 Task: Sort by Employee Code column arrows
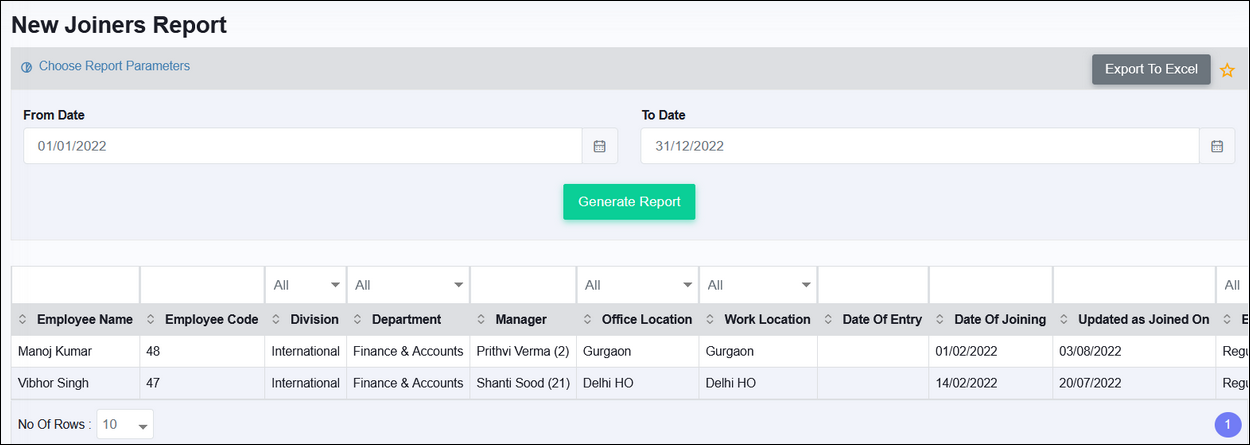[x=151, y=320]
